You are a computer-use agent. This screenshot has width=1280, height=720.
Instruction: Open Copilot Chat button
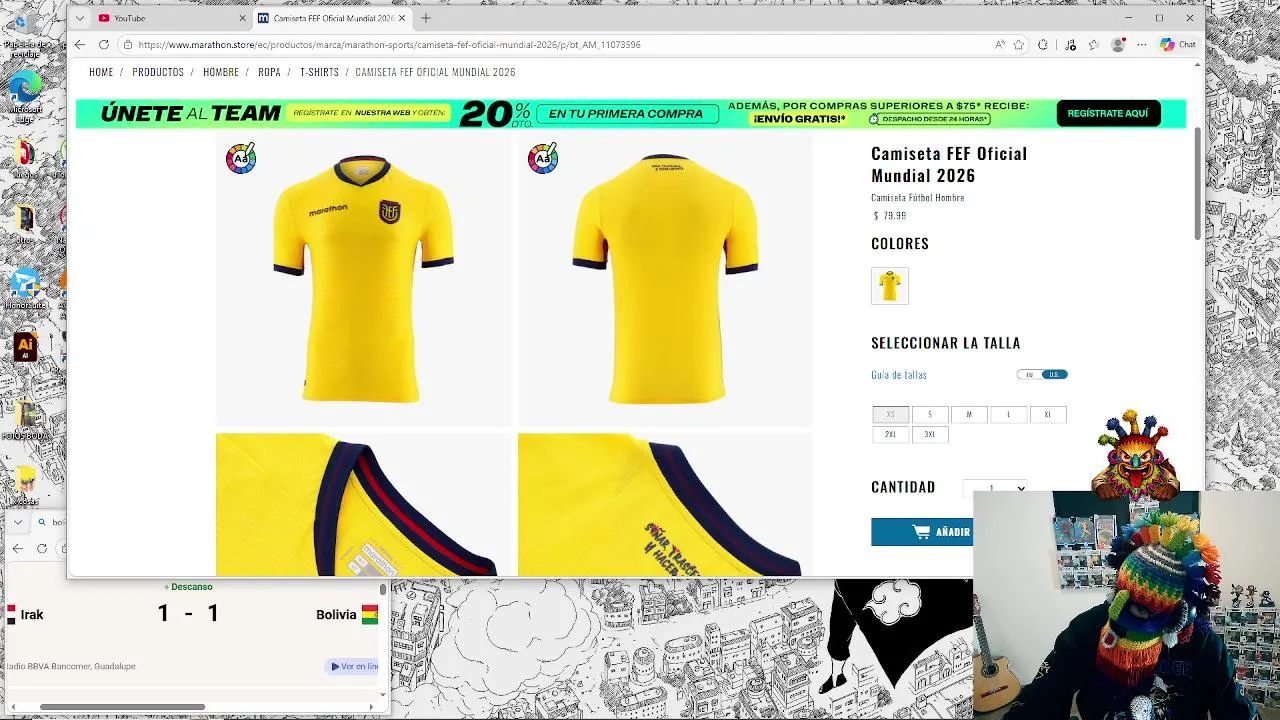pos(1177,45)
